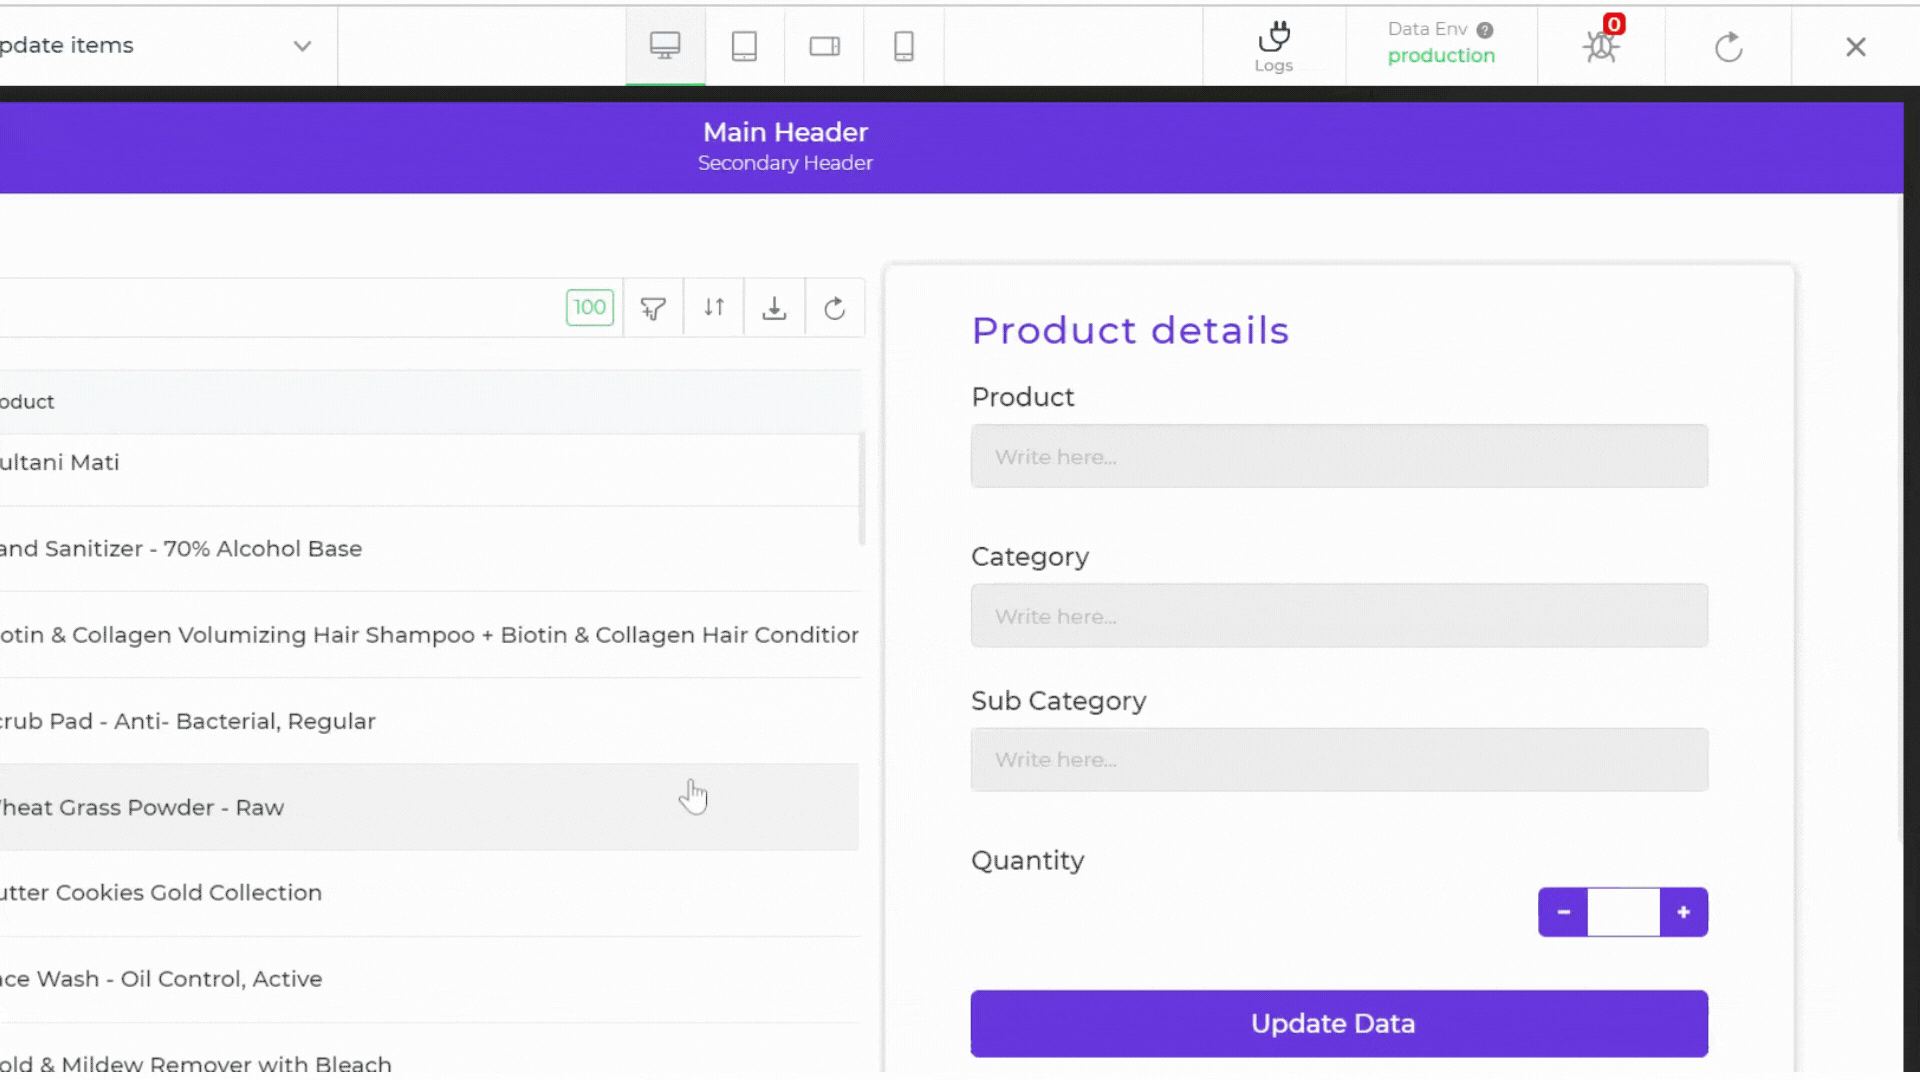Reload the app preview

[1728, 47]
